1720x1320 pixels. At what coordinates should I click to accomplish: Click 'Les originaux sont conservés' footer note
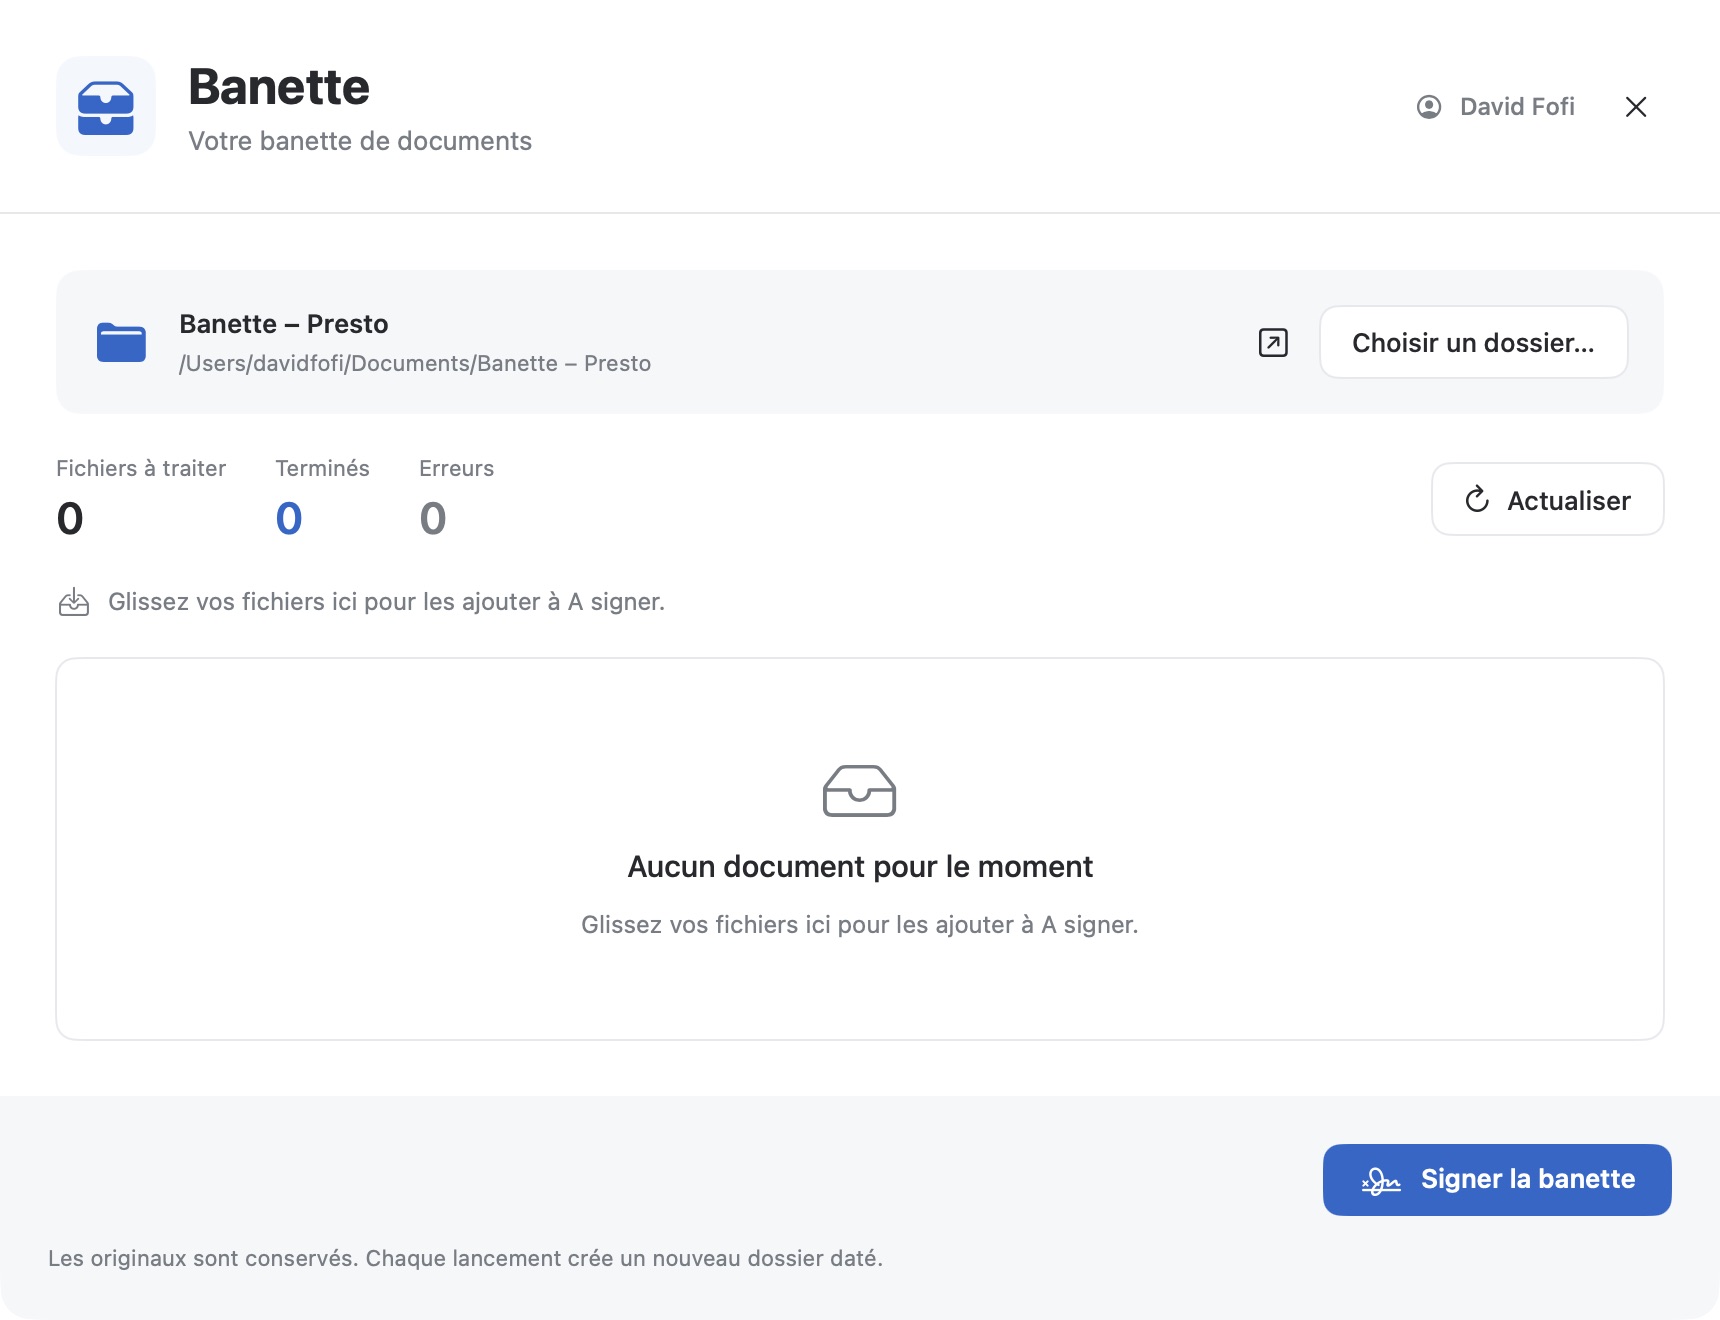pos(465,1258)
